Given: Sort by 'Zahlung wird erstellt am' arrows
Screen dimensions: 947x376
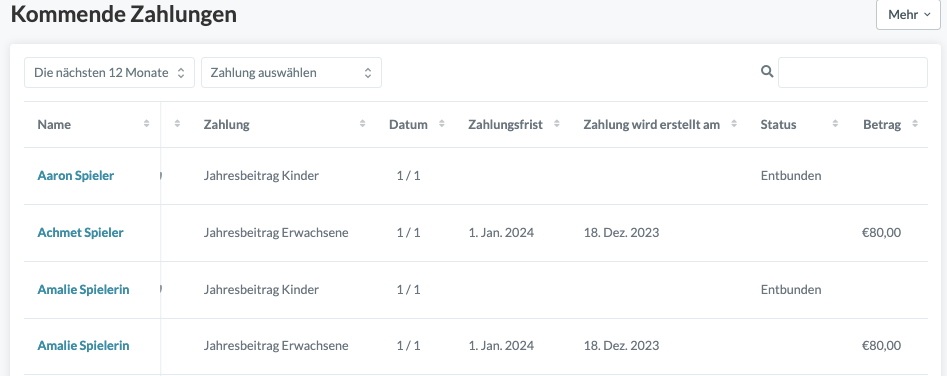Looking at the screenshot, I should [x=734, y=124].
